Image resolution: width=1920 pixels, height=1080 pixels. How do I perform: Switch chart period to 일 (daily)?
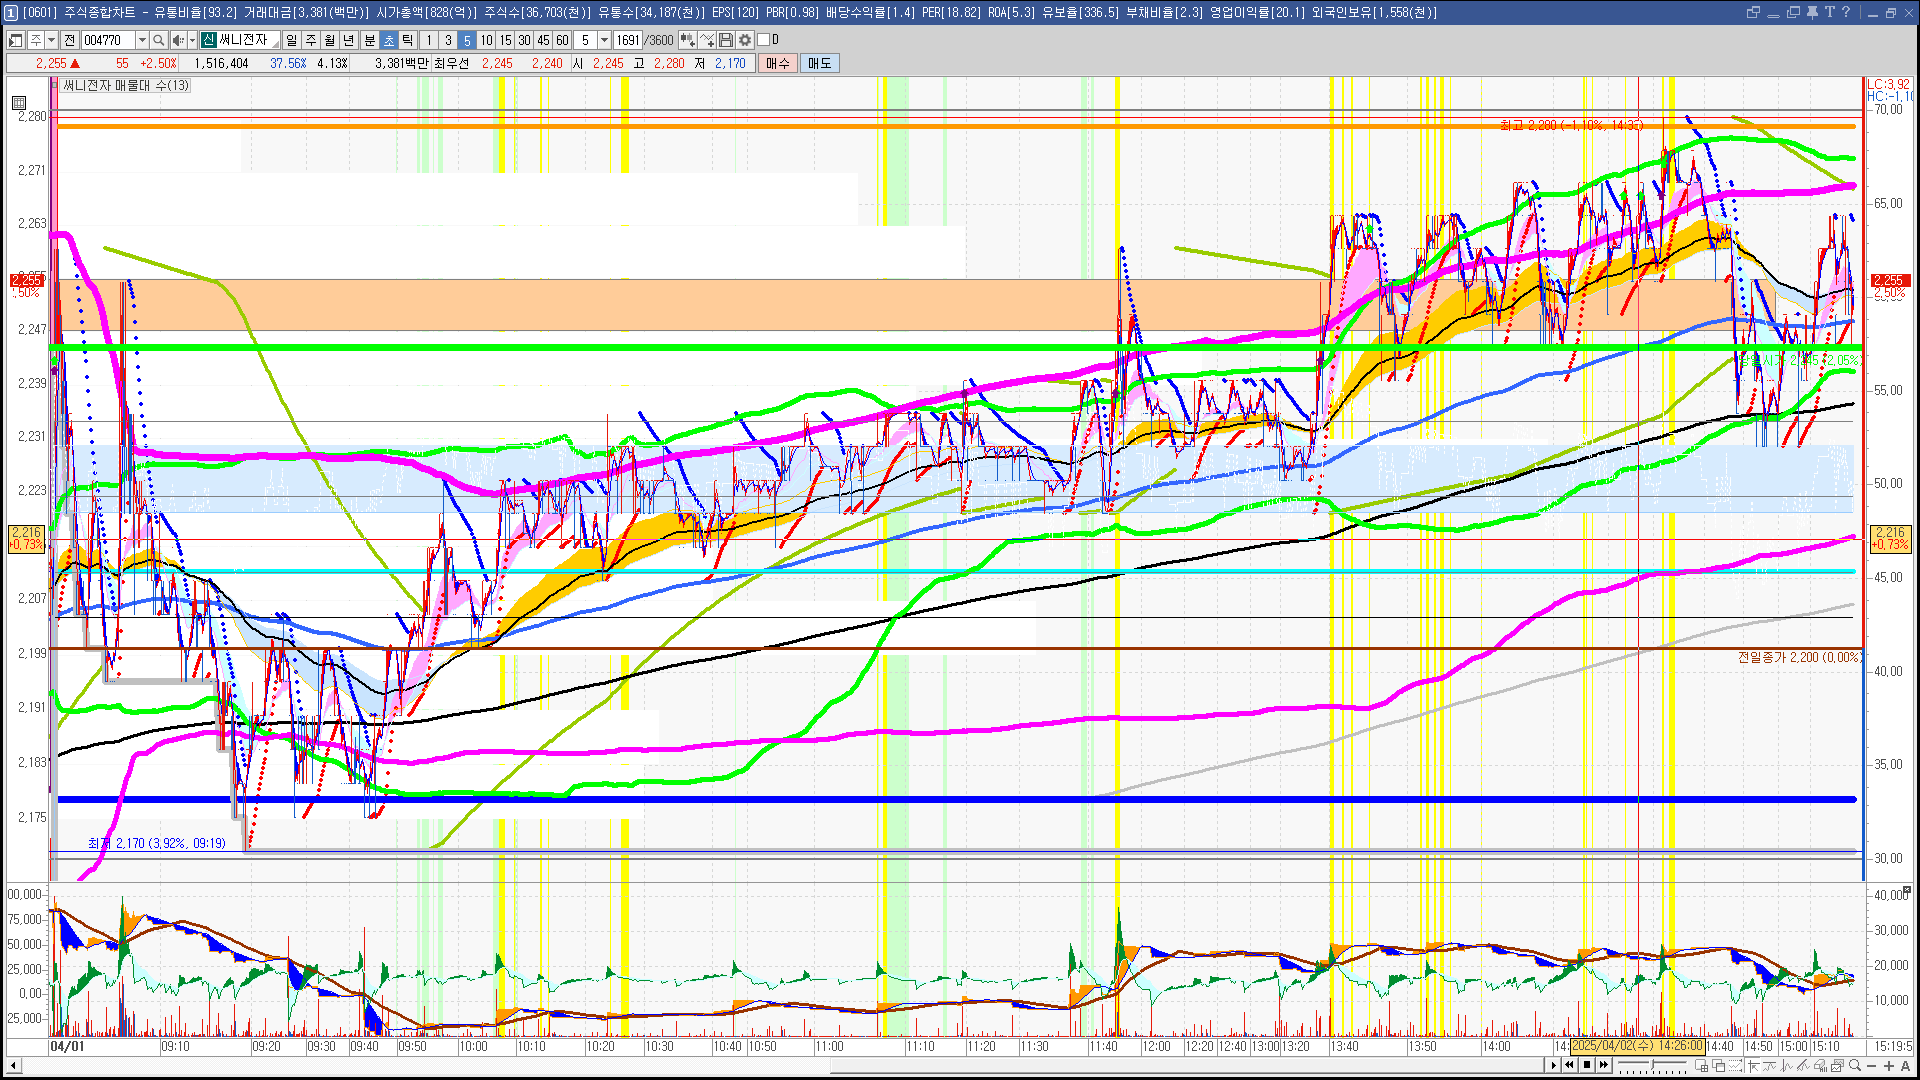tap(291, 40)
